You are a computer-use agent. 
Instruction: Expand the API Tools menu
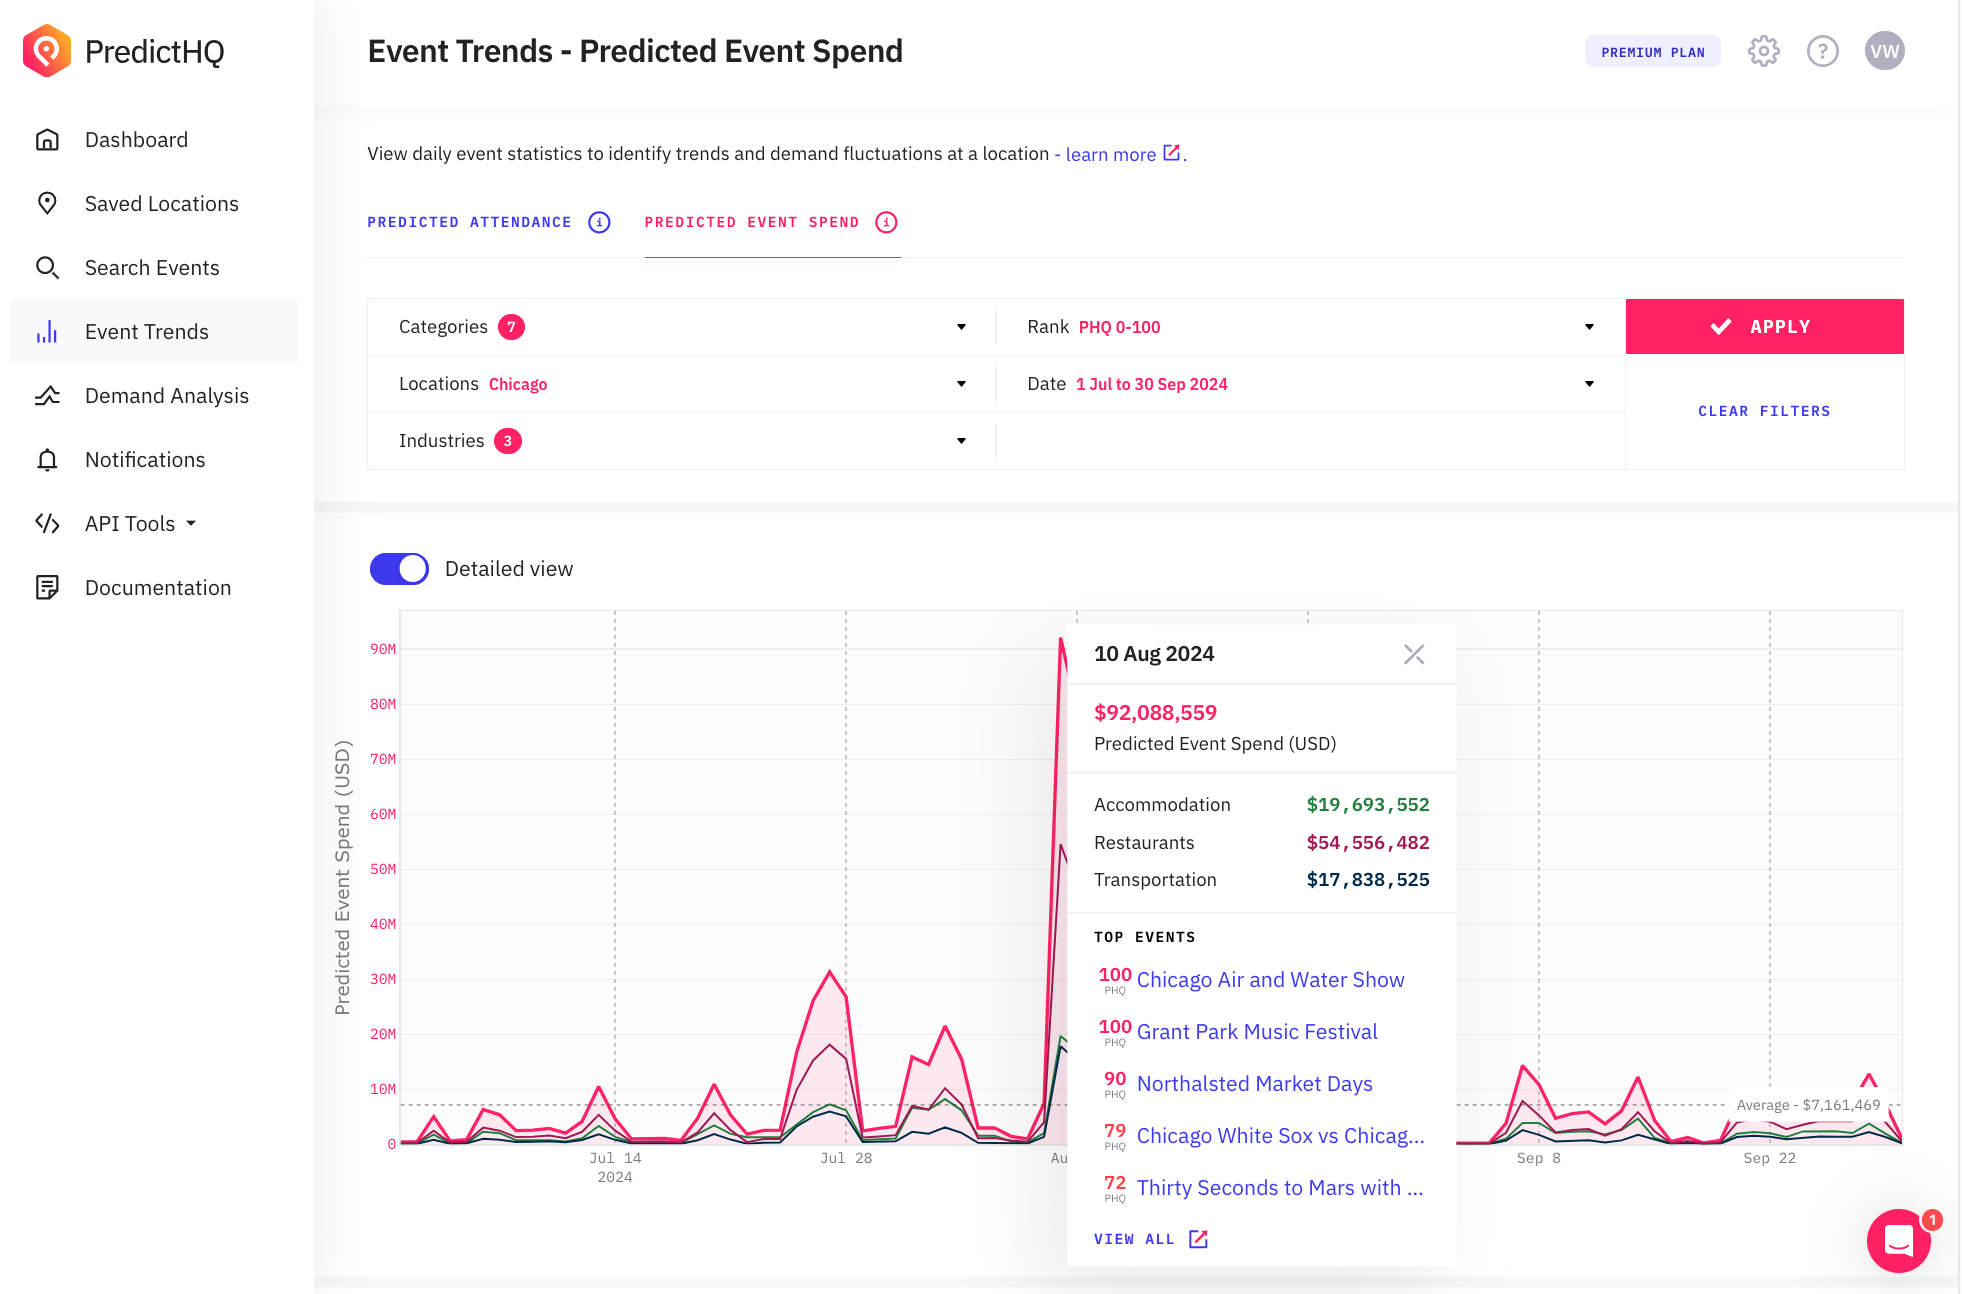(140, 524)
